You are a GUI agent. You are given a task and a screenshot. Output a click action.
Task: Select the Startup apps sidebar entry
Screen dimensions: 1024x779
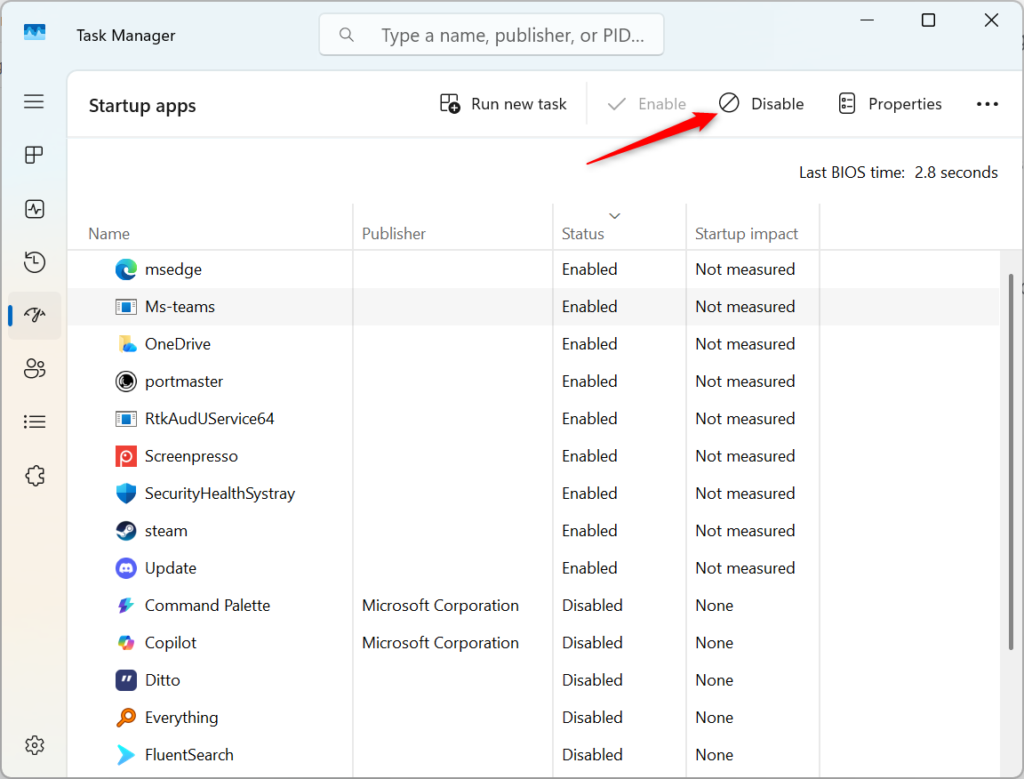click(34, 315)
